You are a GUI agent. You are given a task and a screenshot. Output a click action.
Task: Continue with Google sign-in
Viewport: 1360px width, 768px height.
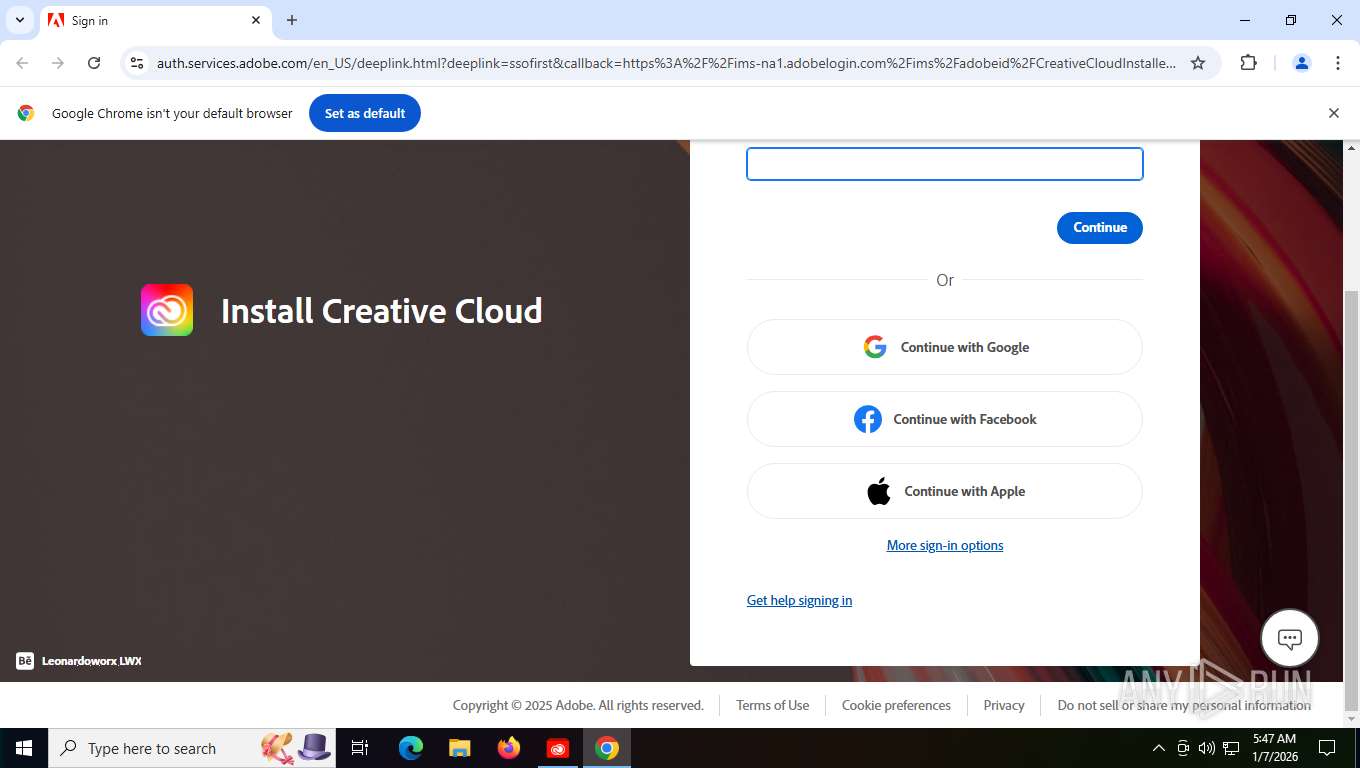point(945,347)
